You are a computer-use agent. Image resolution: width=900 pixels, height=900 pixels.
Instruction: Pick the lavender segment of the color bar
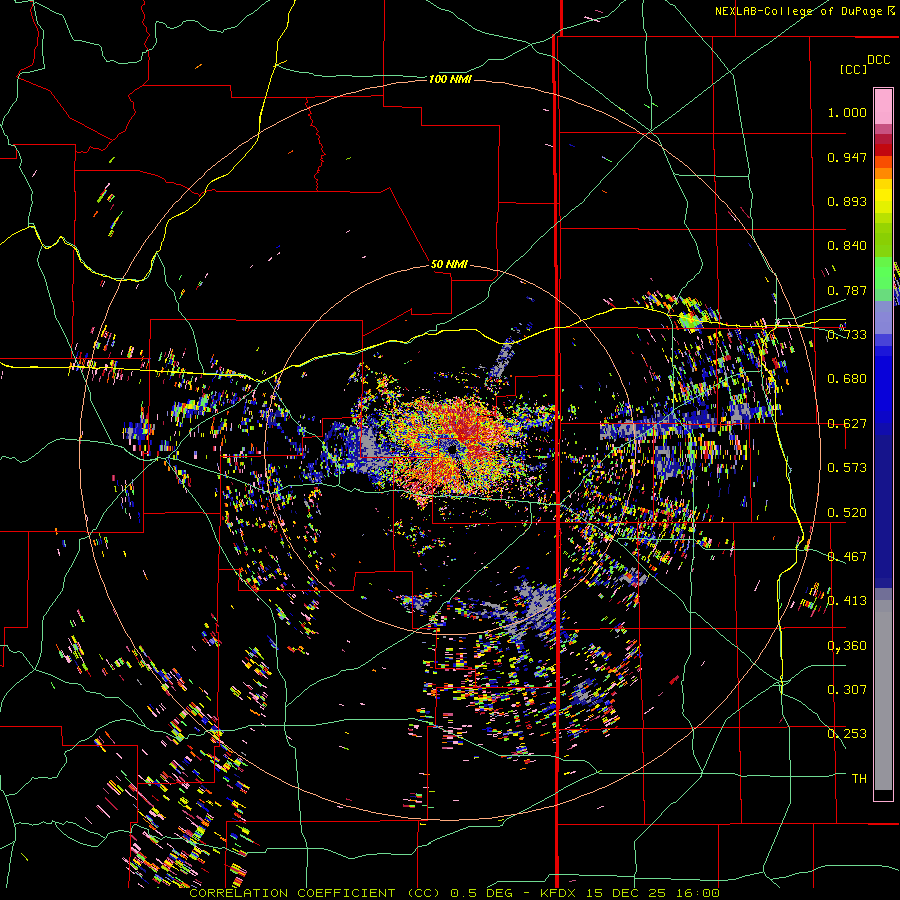(883, 317)
